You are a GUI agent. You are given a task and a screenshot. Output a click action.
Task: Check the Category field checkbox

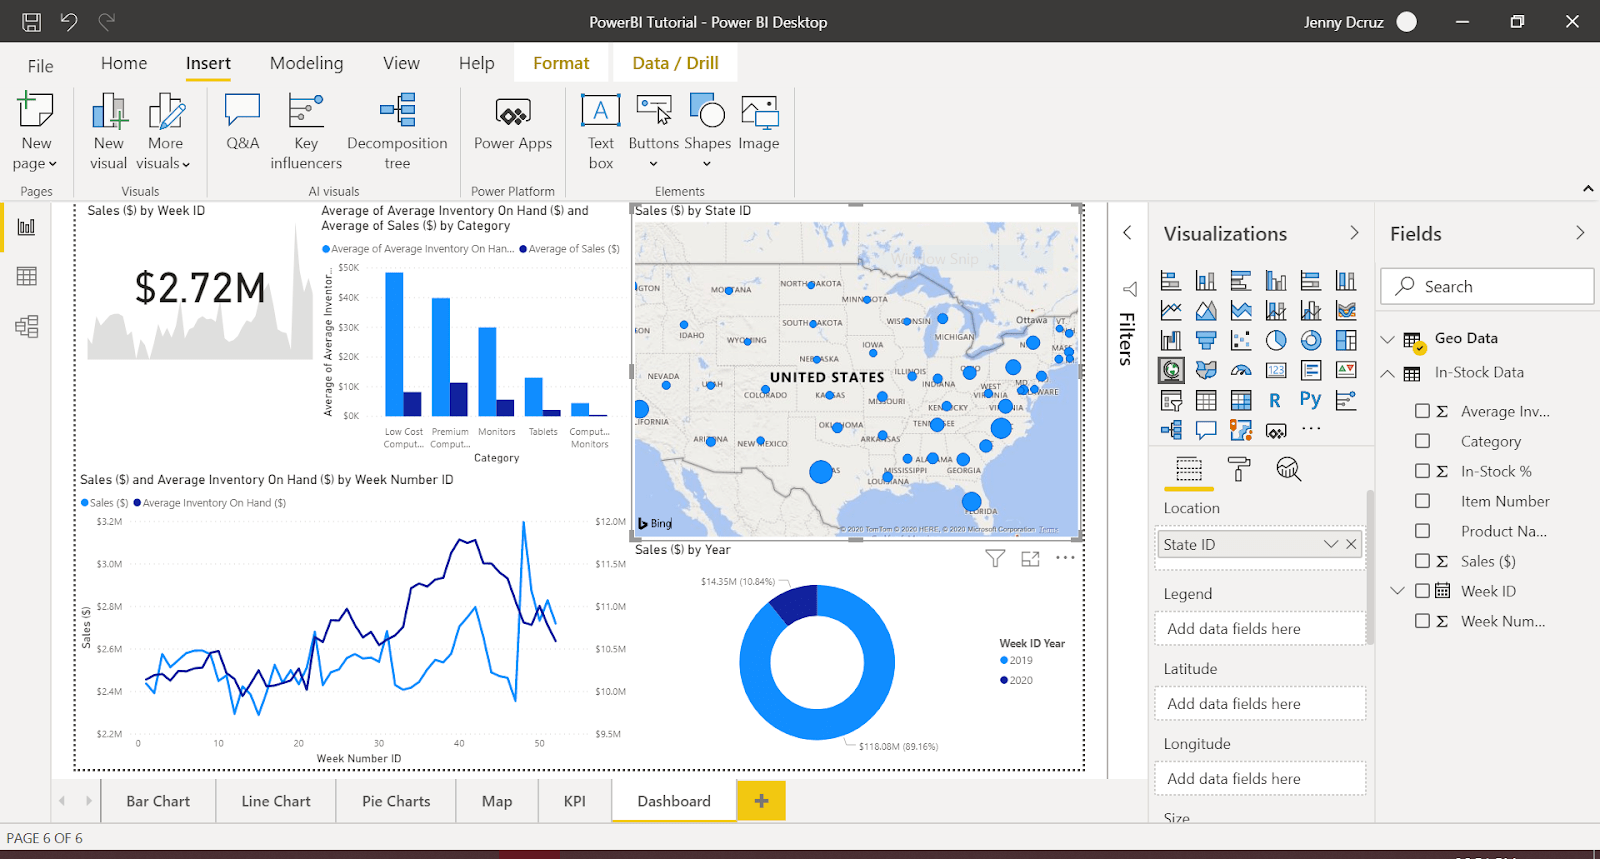point(1422,441)
